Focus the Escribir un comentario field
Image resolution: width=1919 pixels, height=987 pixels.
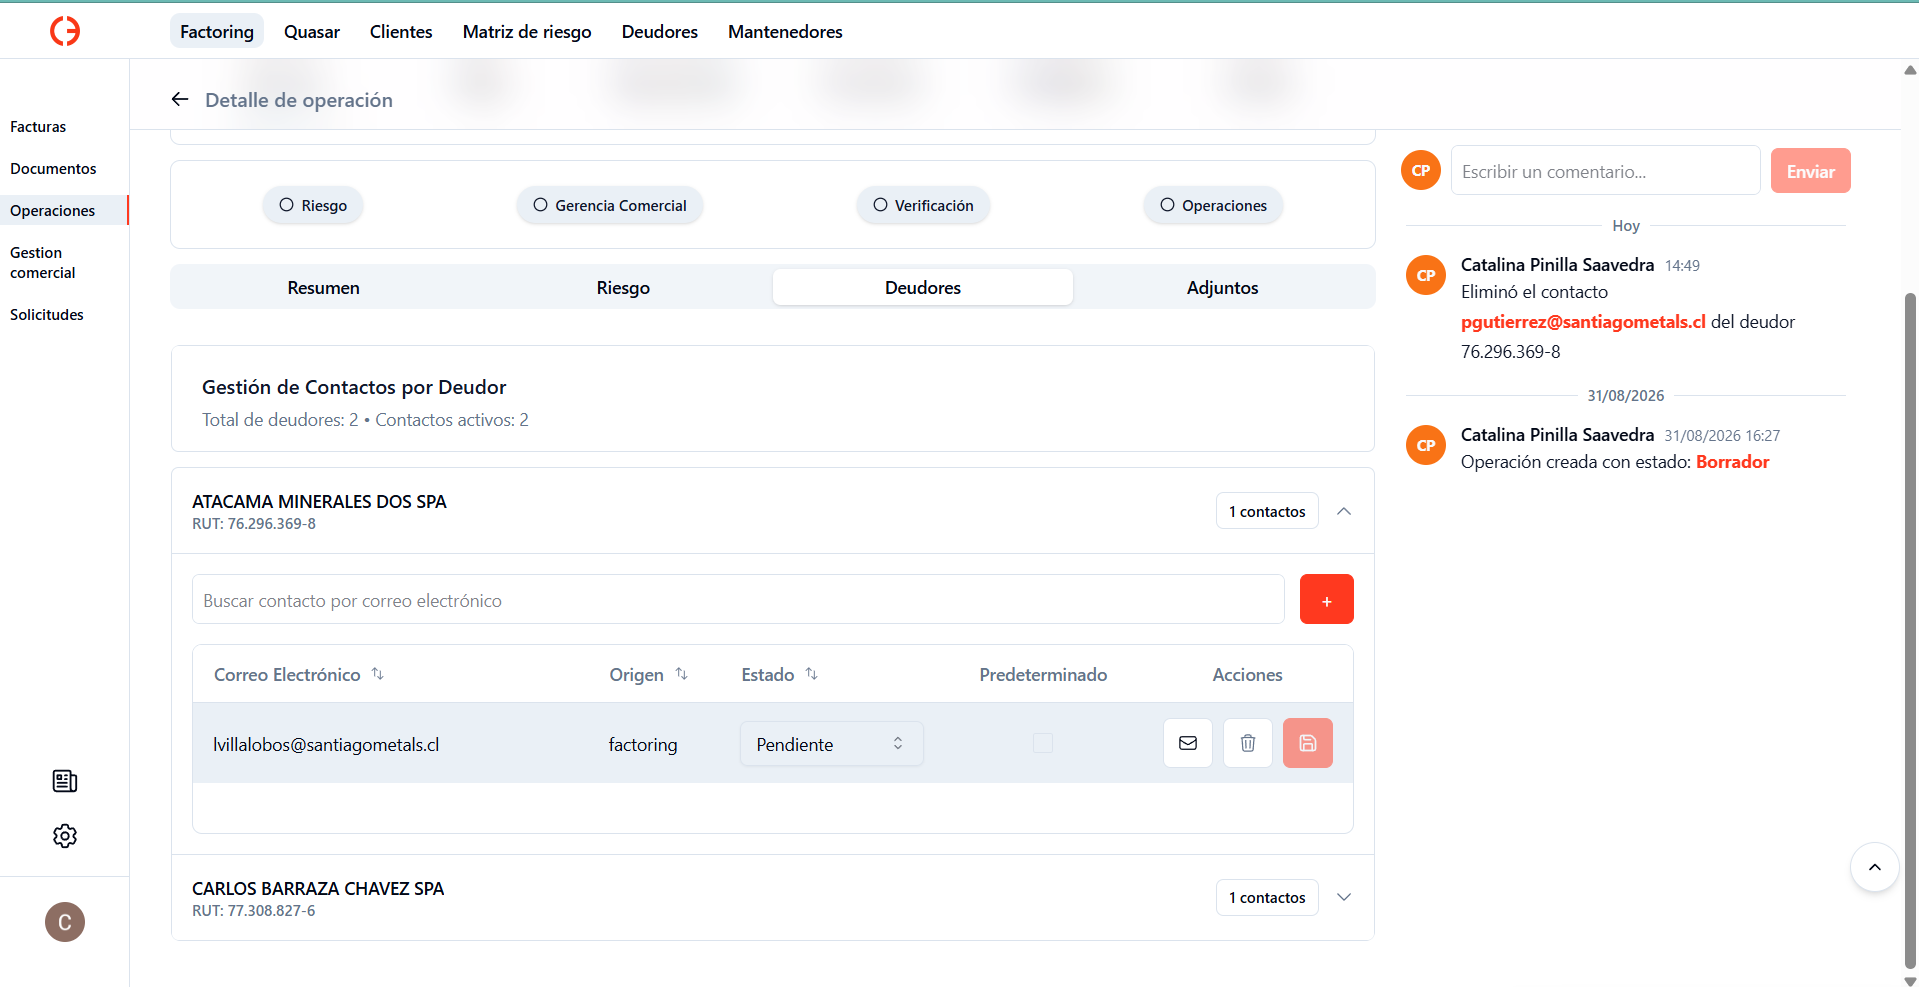(1605, 171)
